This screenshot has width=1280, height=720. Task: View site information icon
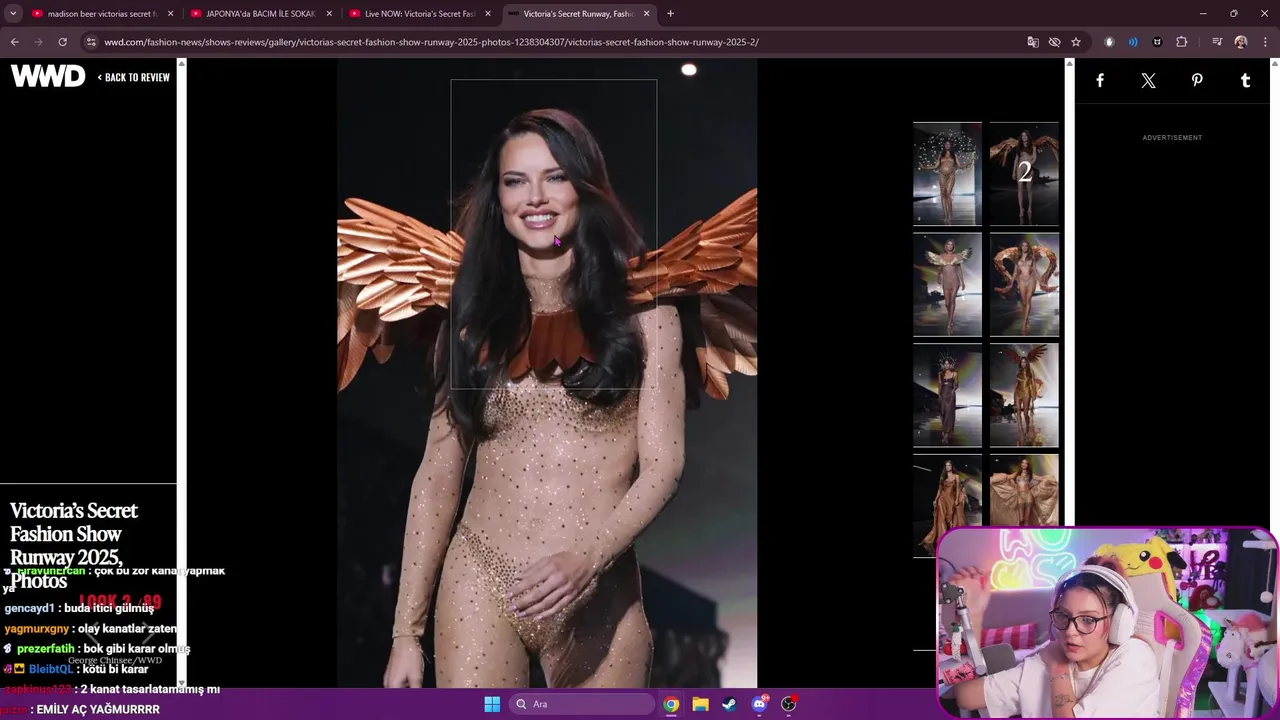click(x=91, y=42)
